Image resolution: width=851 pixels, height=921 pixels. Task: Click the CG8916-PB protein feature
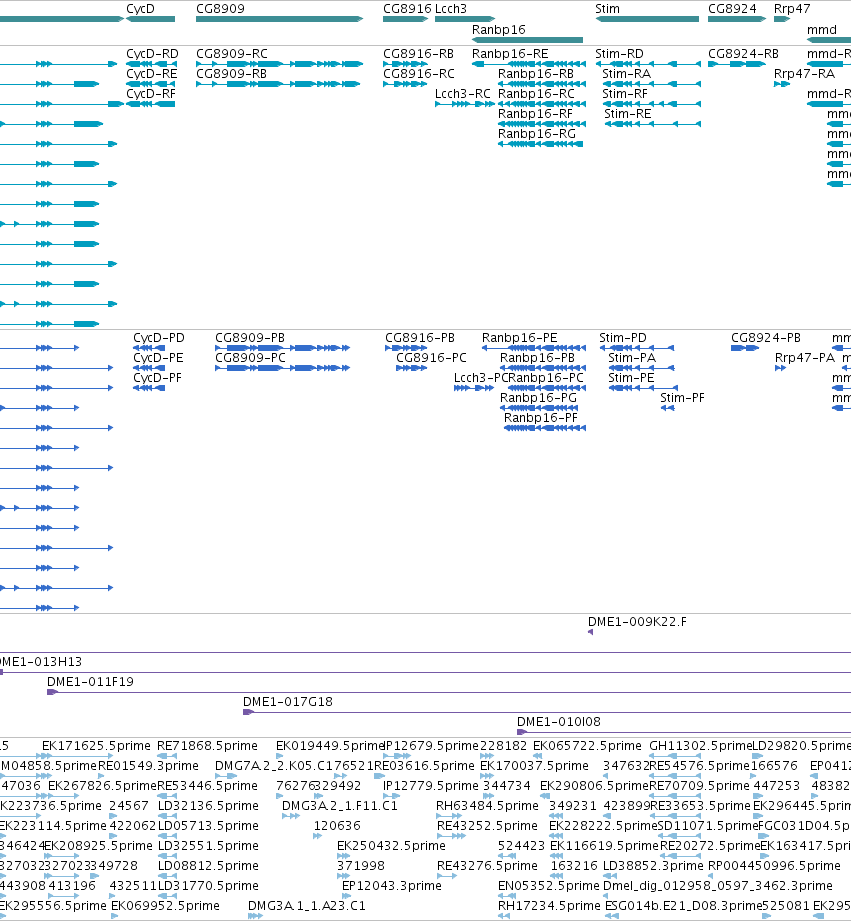tap(406, 348)
